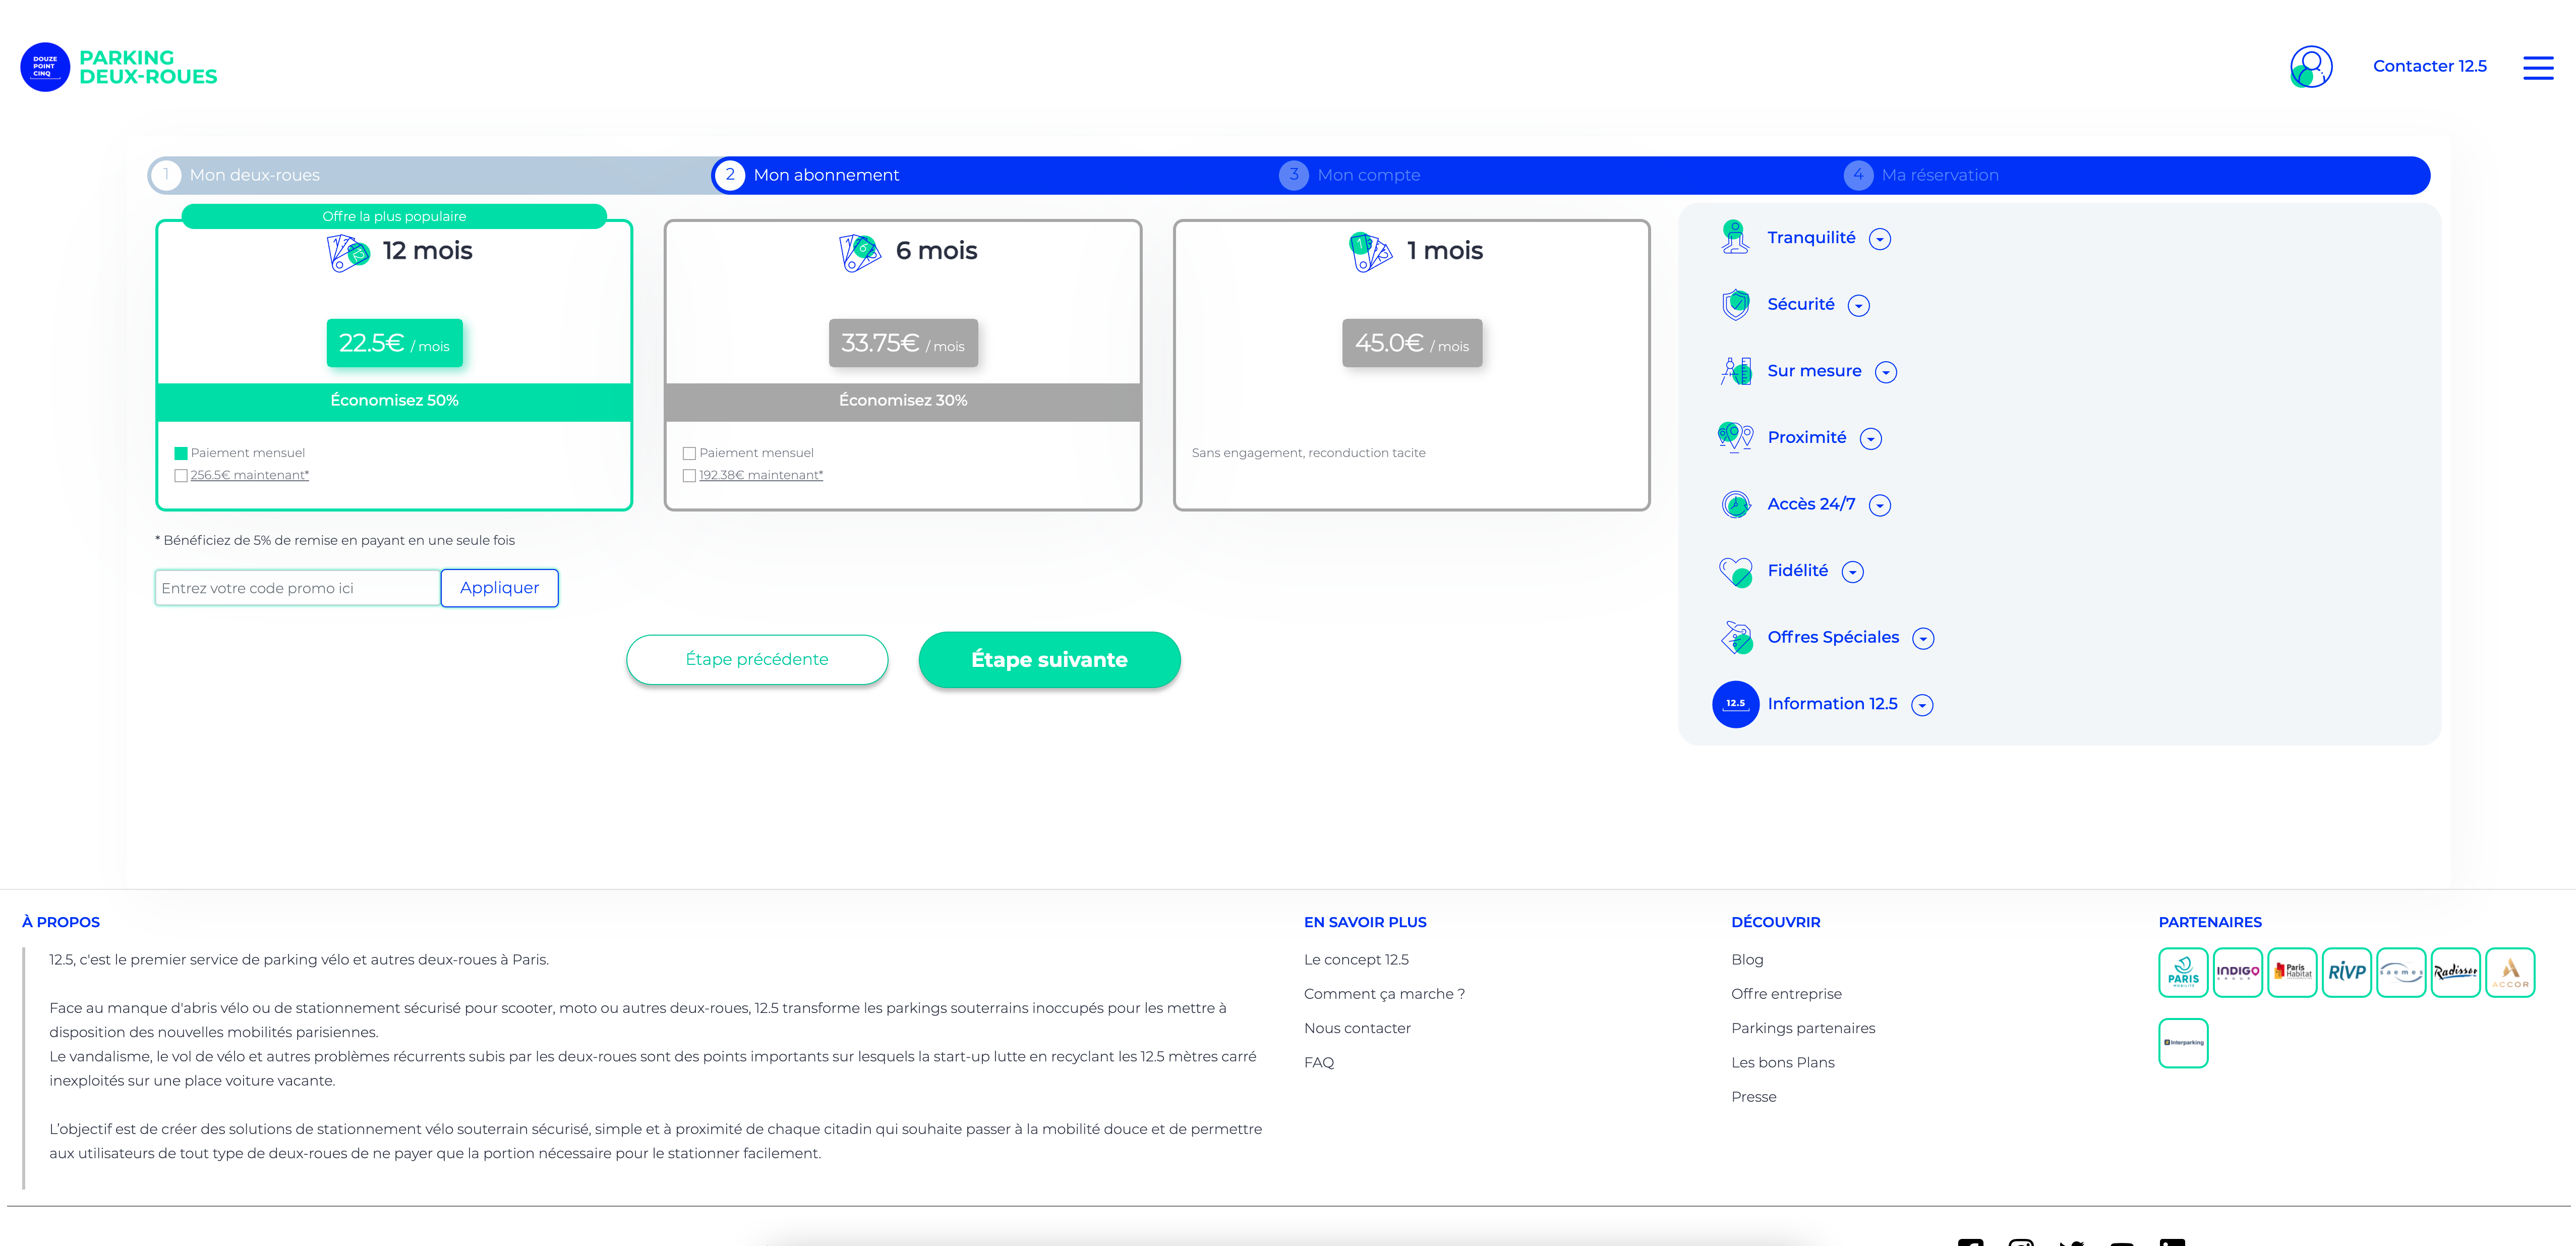
Task: Click the Offre la plus populaire badge
Action: pyautogui.click(x=394, y=216)
